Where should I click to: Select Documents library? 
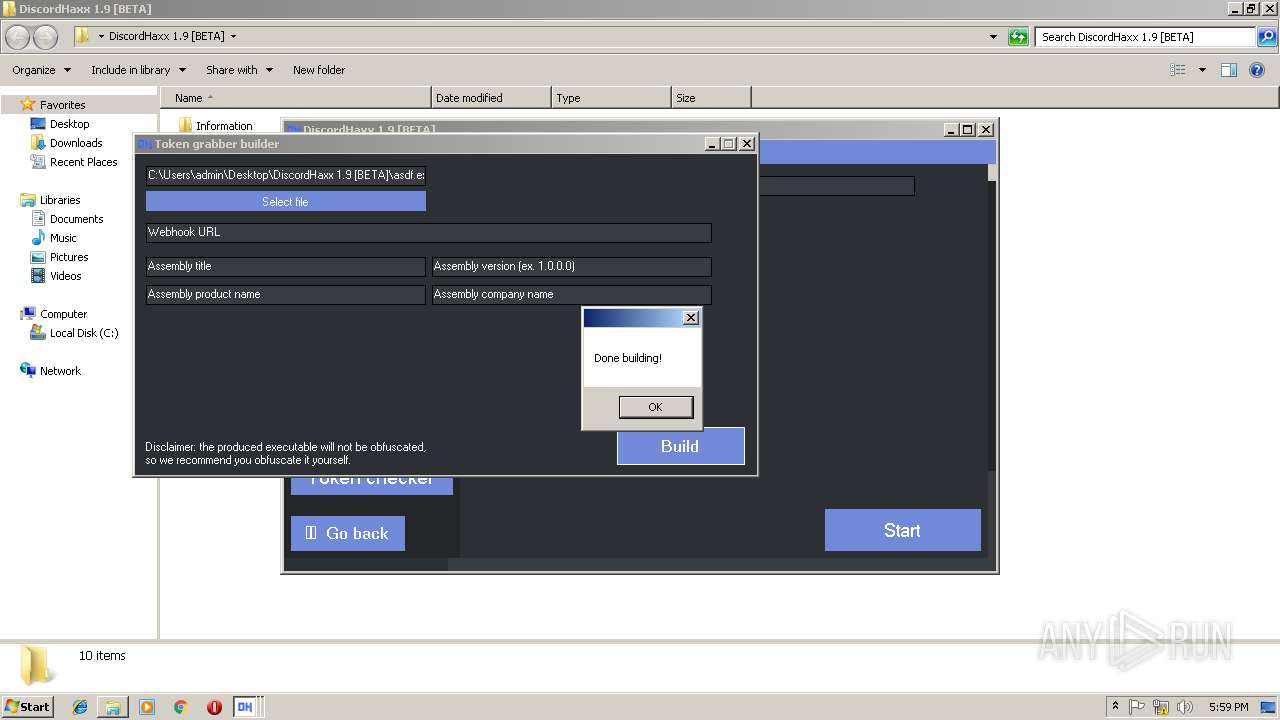tap(76, 219)
